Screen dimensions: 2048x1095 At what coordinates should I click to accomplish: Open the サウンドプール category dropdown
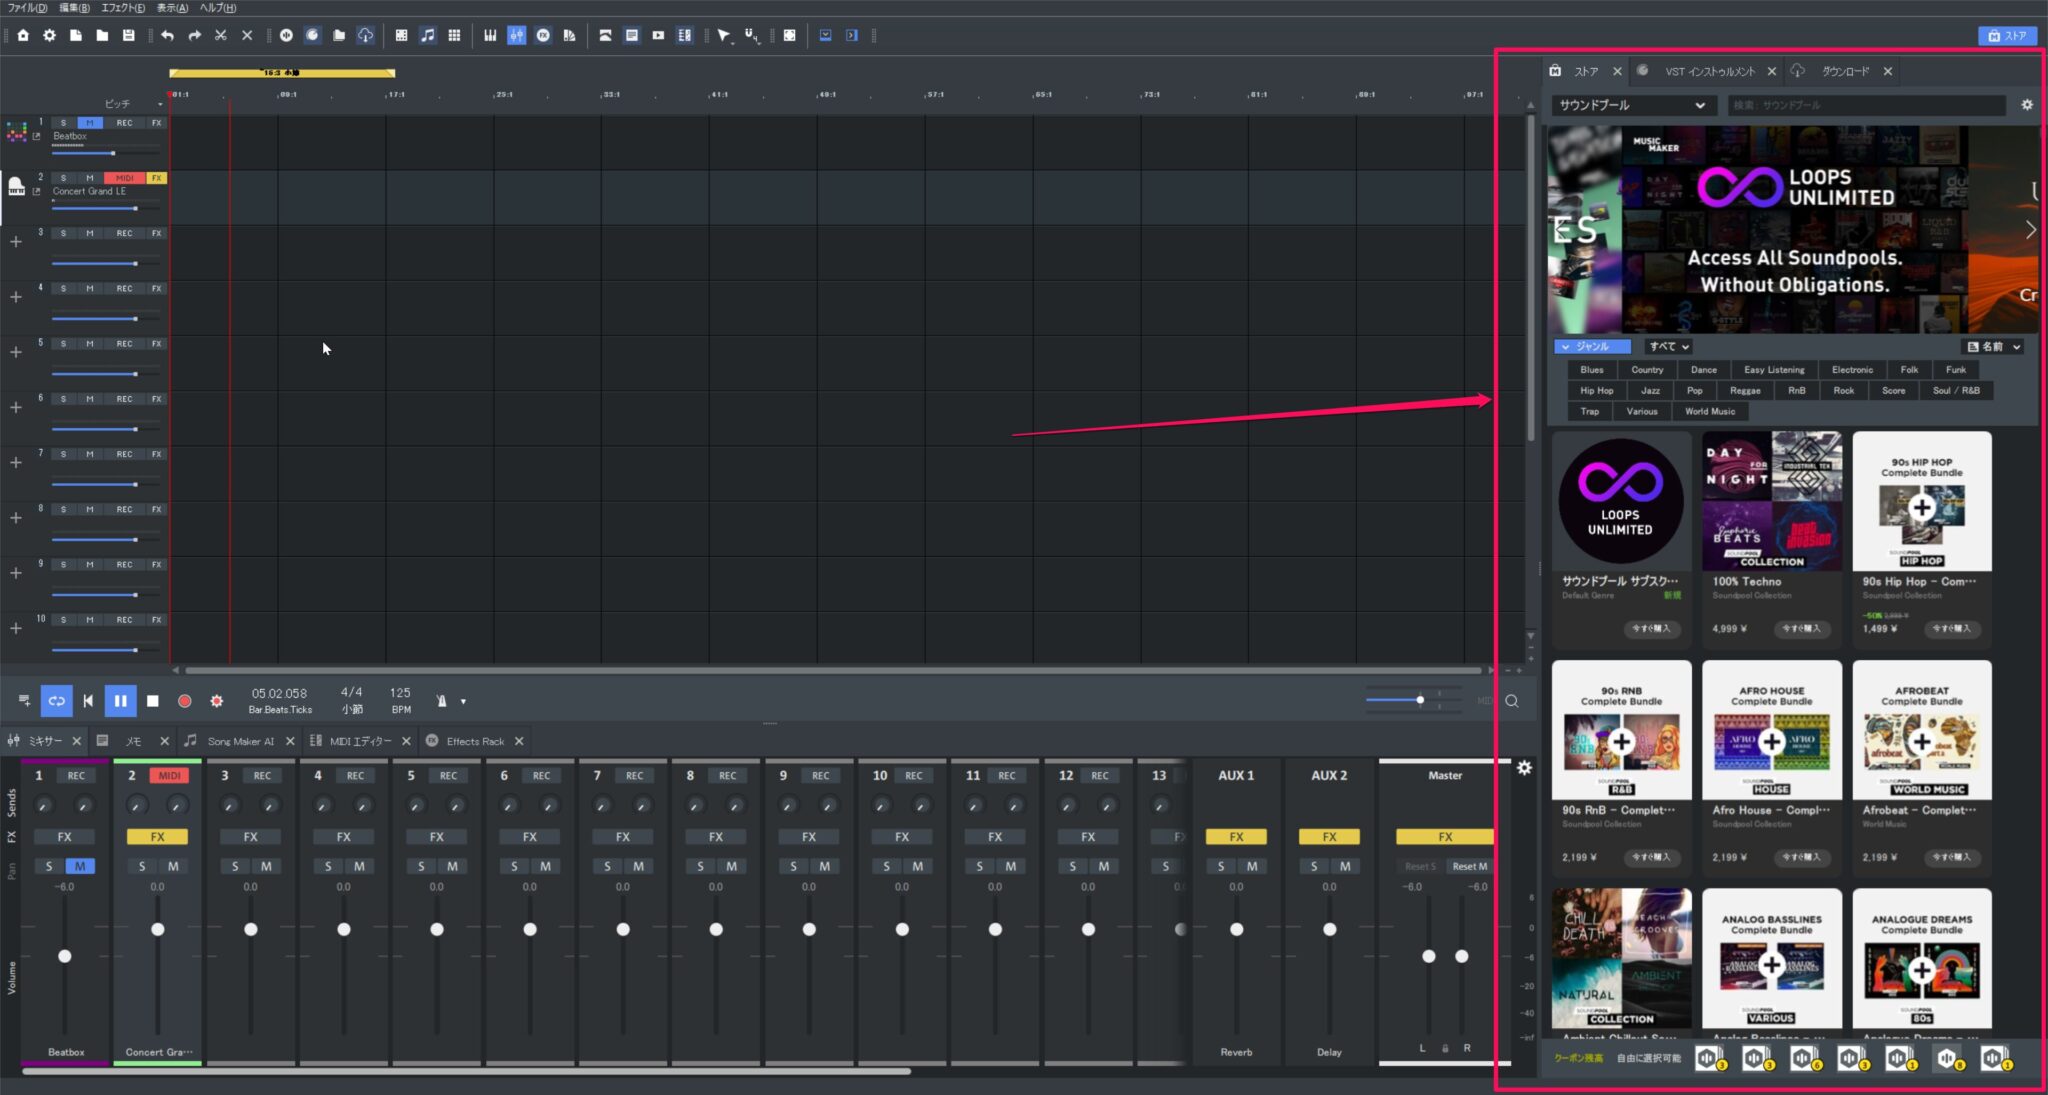point(1634,105)
